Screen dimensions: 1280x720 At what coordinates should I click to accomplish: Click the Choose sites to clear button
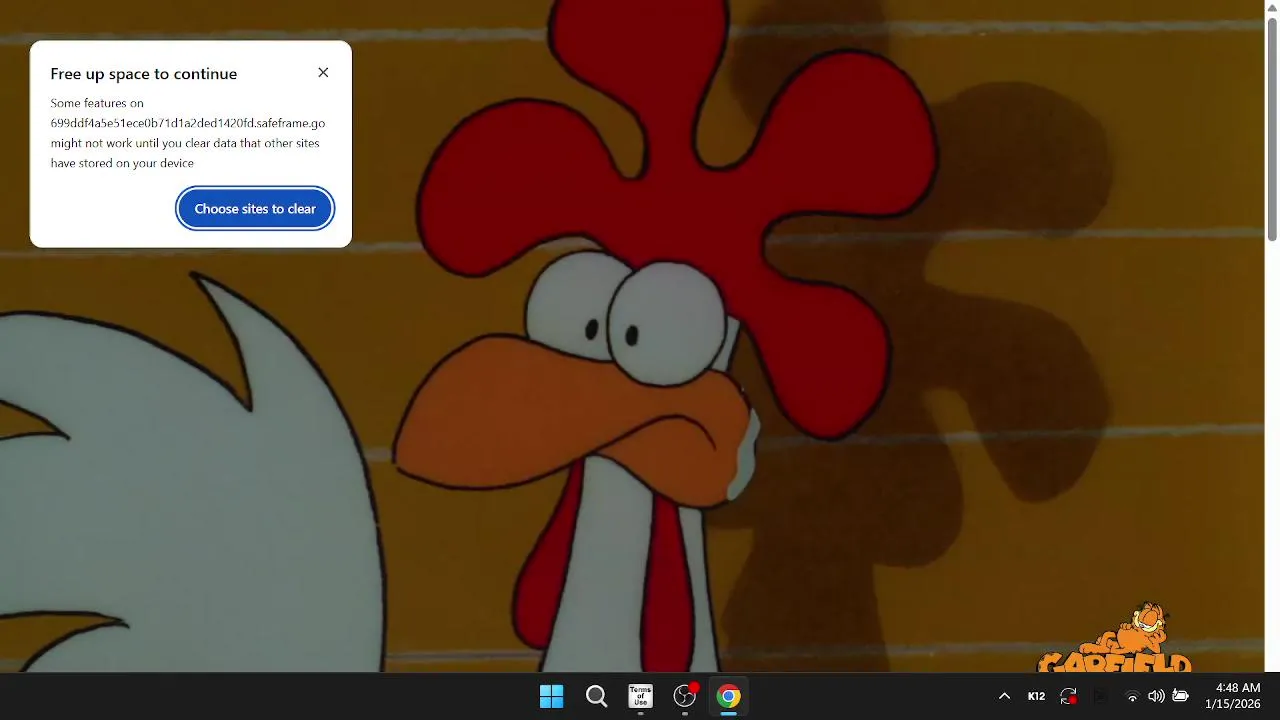click(255, 209)
